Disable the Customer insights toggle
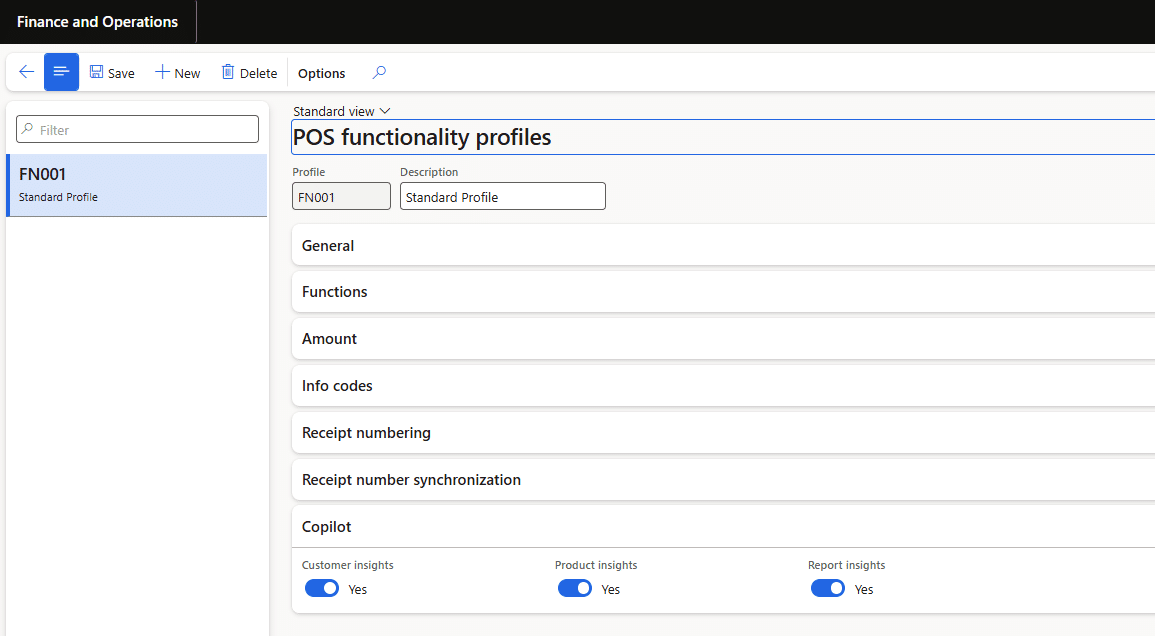Screen dimensions: 1155x636 [x=322, y=588]
